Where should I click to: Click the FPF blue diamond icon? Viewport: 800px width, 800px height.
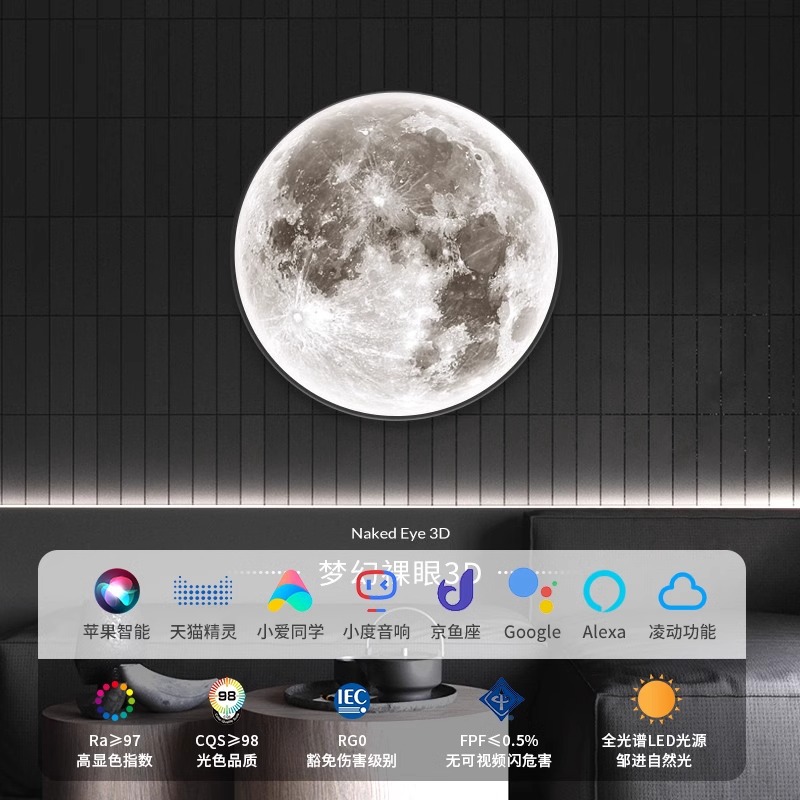(x=501, y=699)
